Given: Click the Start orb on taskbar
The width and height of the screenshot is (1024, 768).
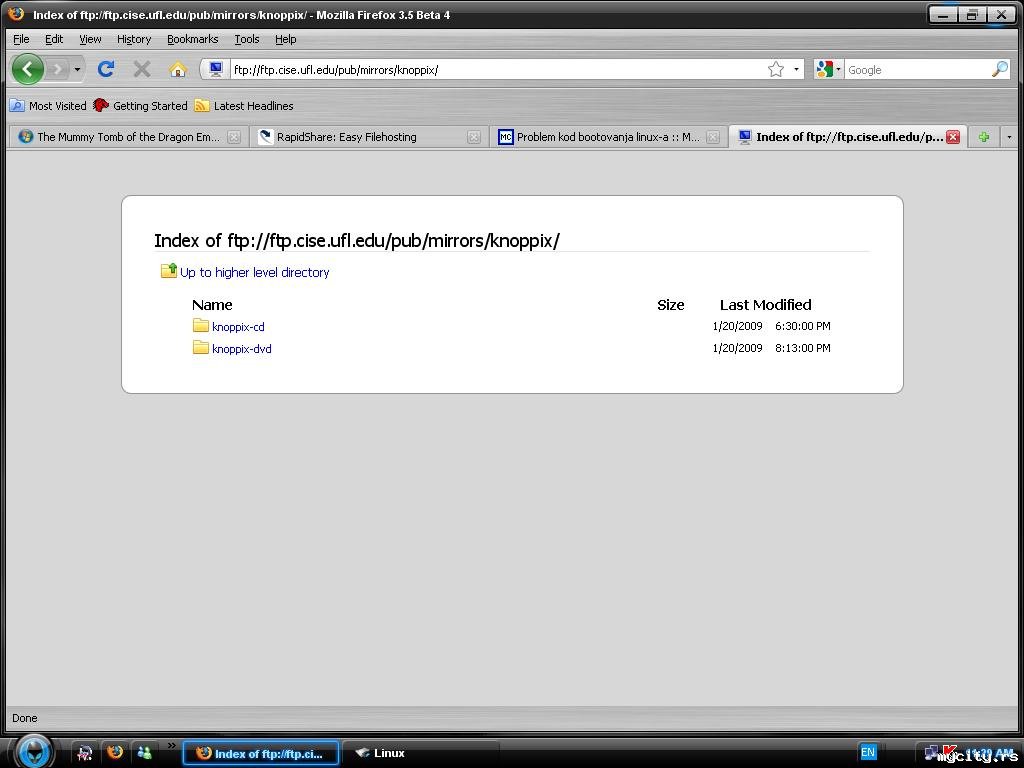Looking at the screenshot, I should coord(34,751).
